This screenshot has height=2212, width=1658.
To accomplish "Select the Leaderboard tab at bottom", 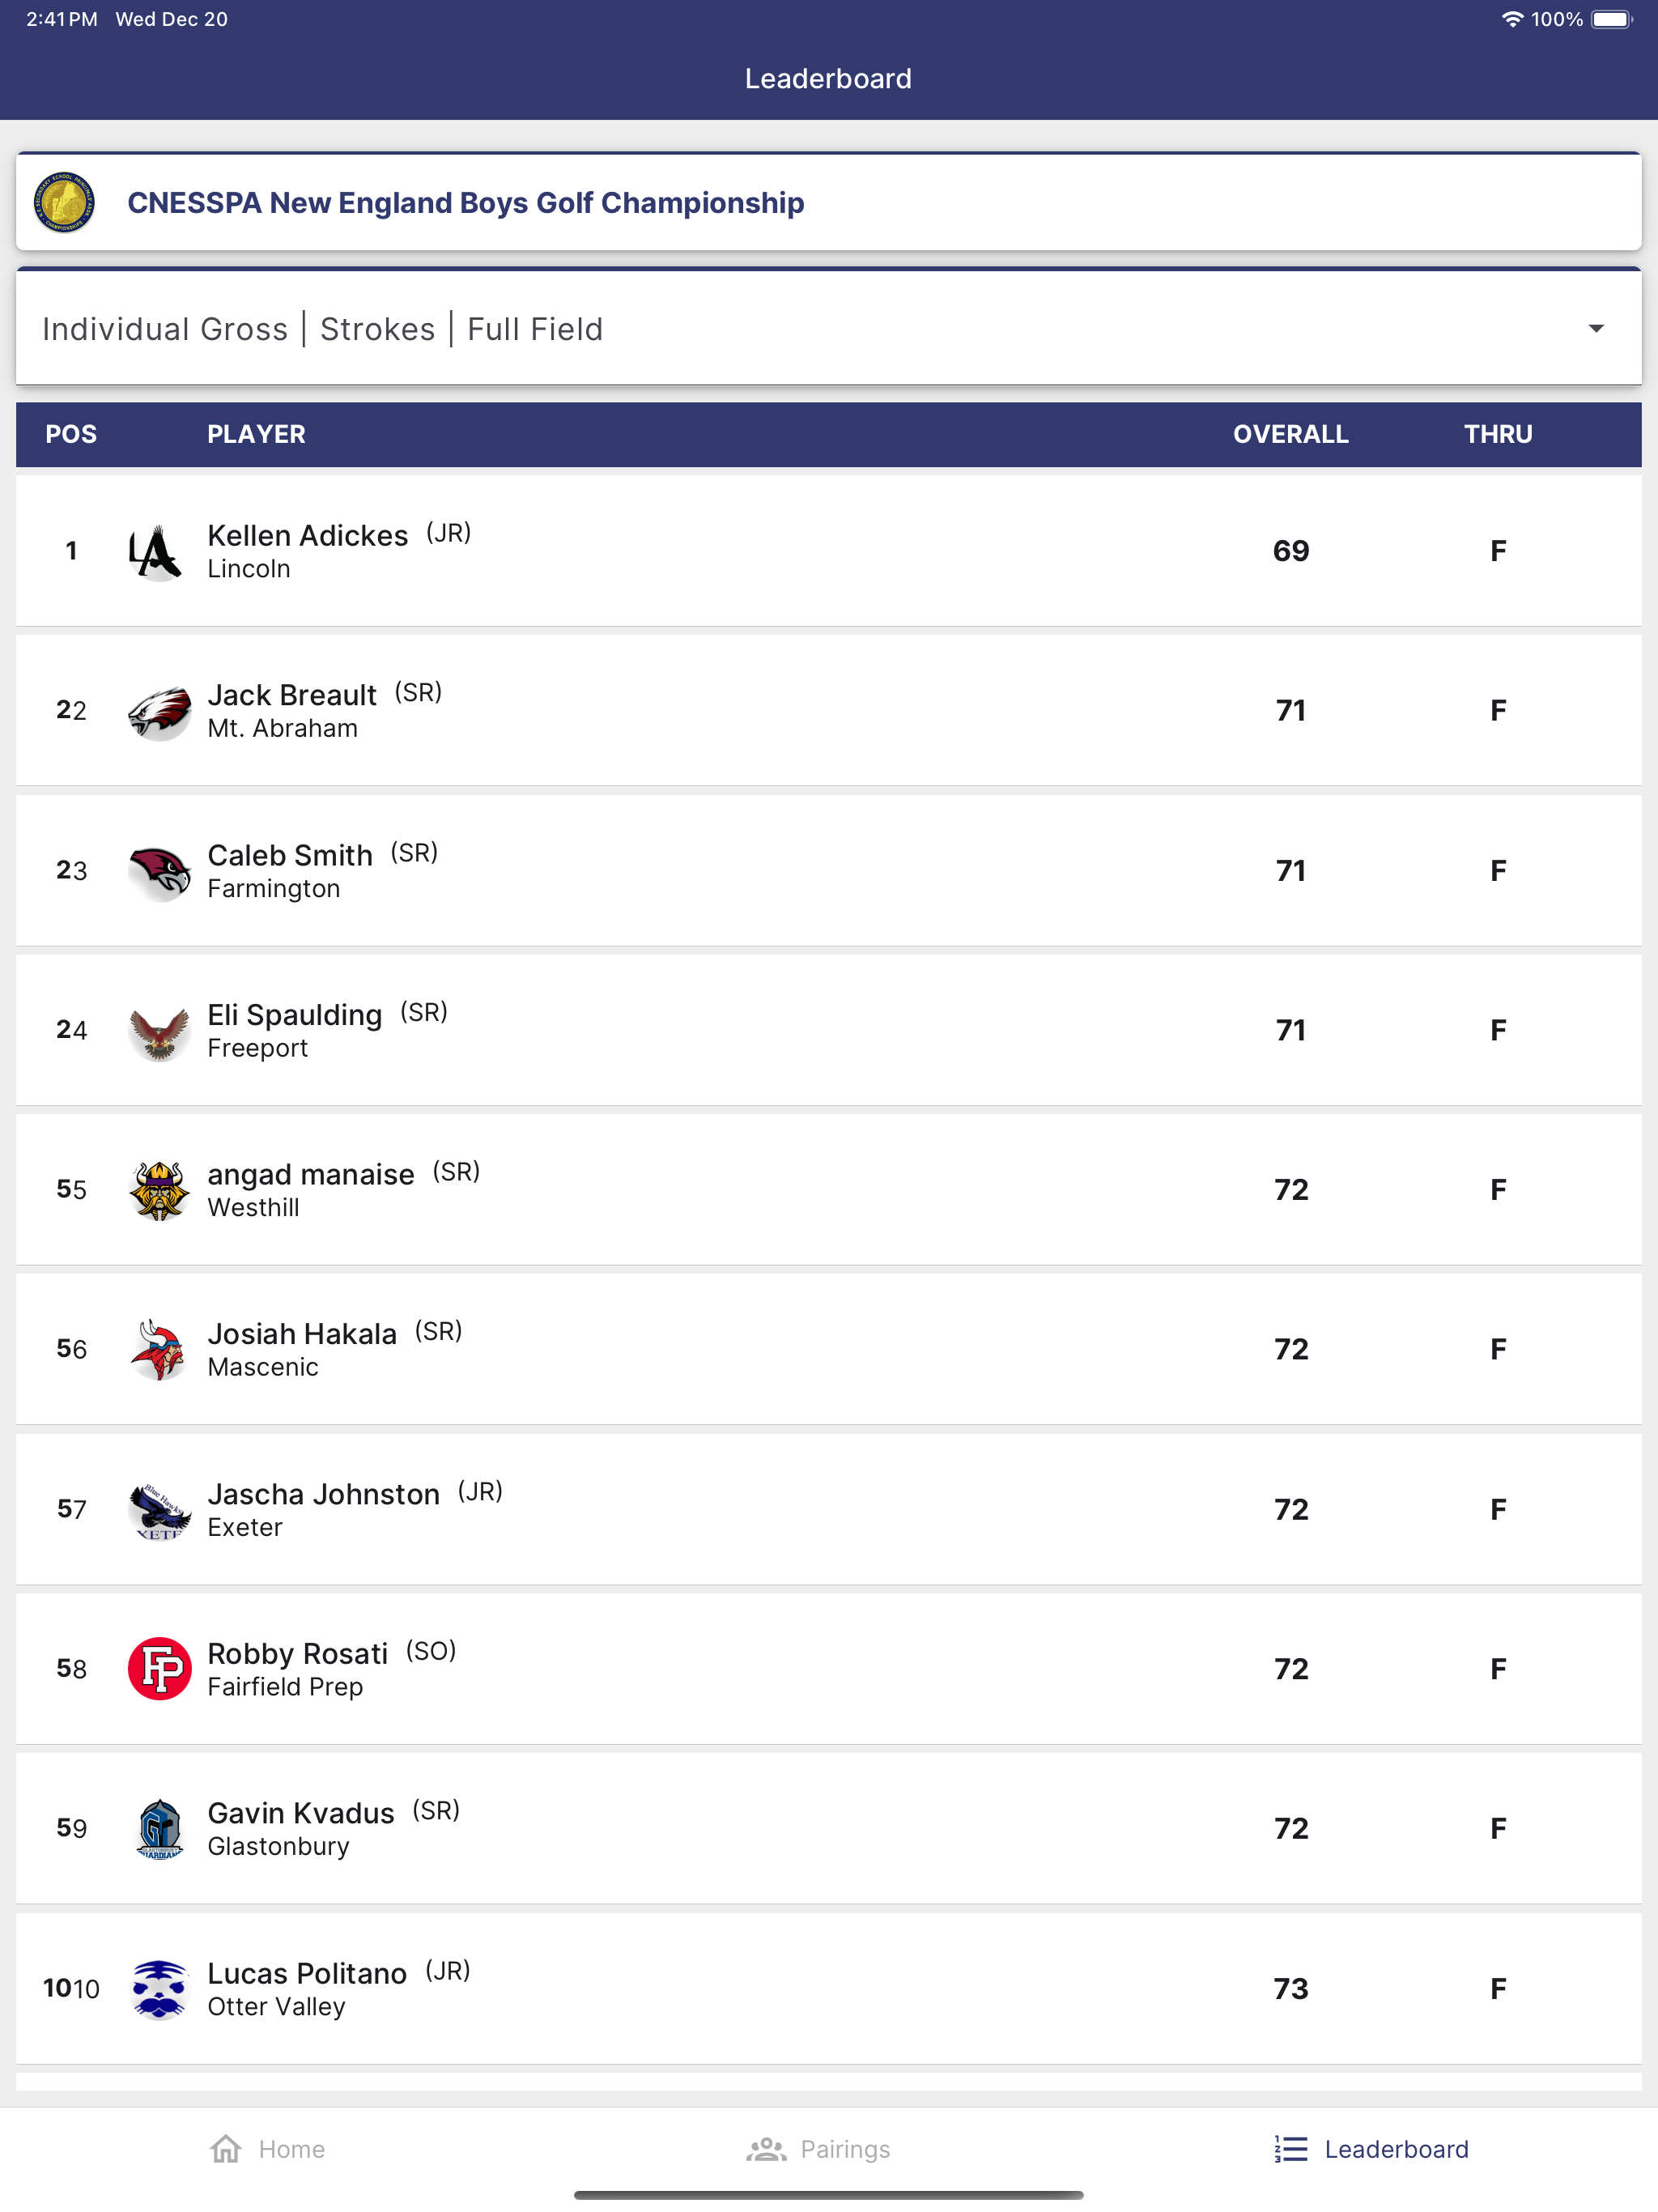I will point(1371,2149).
